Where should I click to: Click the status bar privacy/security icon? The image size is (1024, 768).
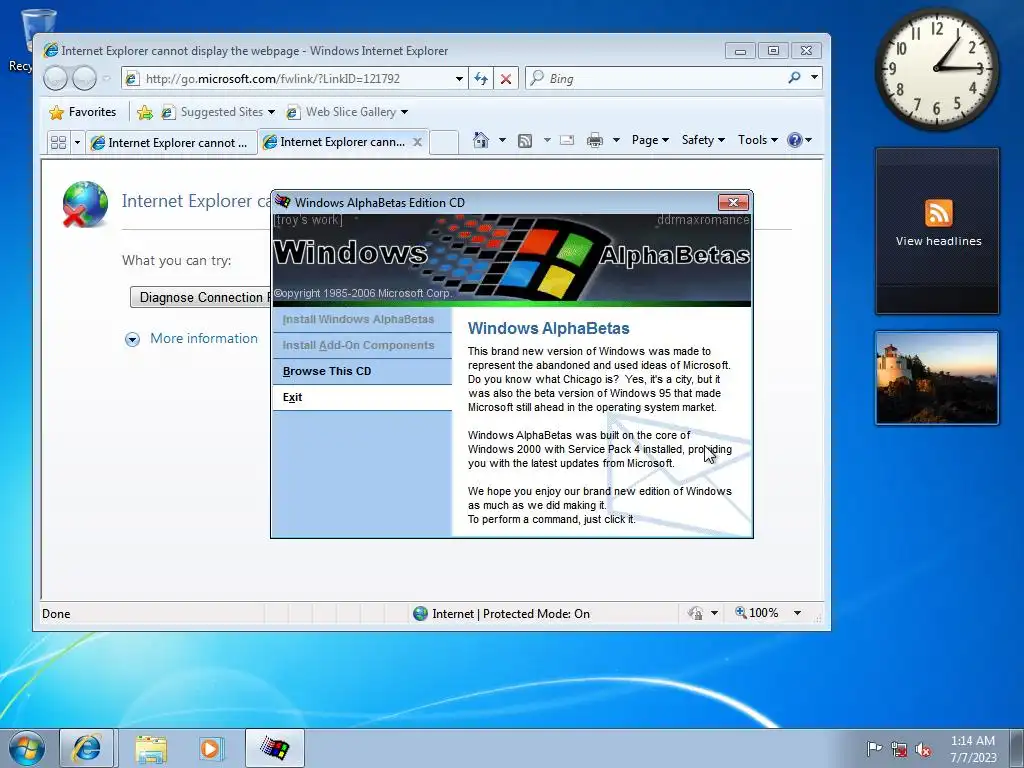695,613
